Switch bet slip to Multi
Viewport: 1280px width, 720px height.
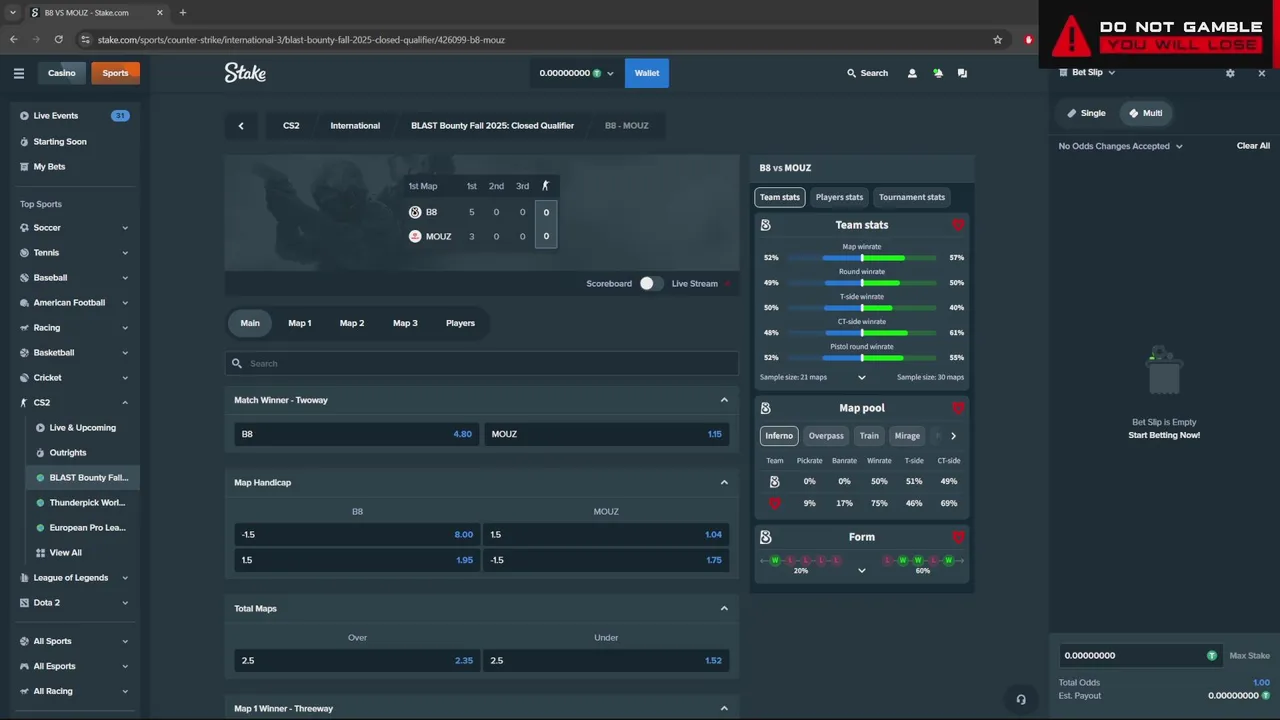(1146, 113)
